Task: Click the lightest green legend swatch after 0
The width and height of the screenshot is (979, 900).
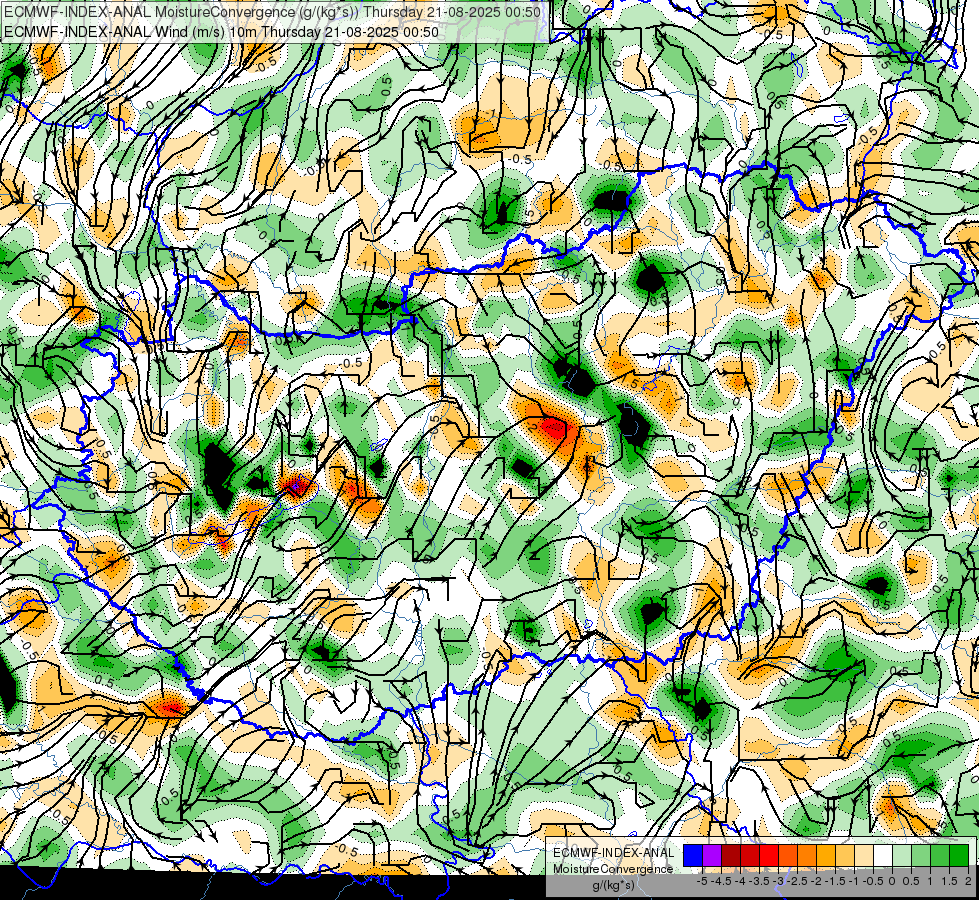Action: [902, 855]
